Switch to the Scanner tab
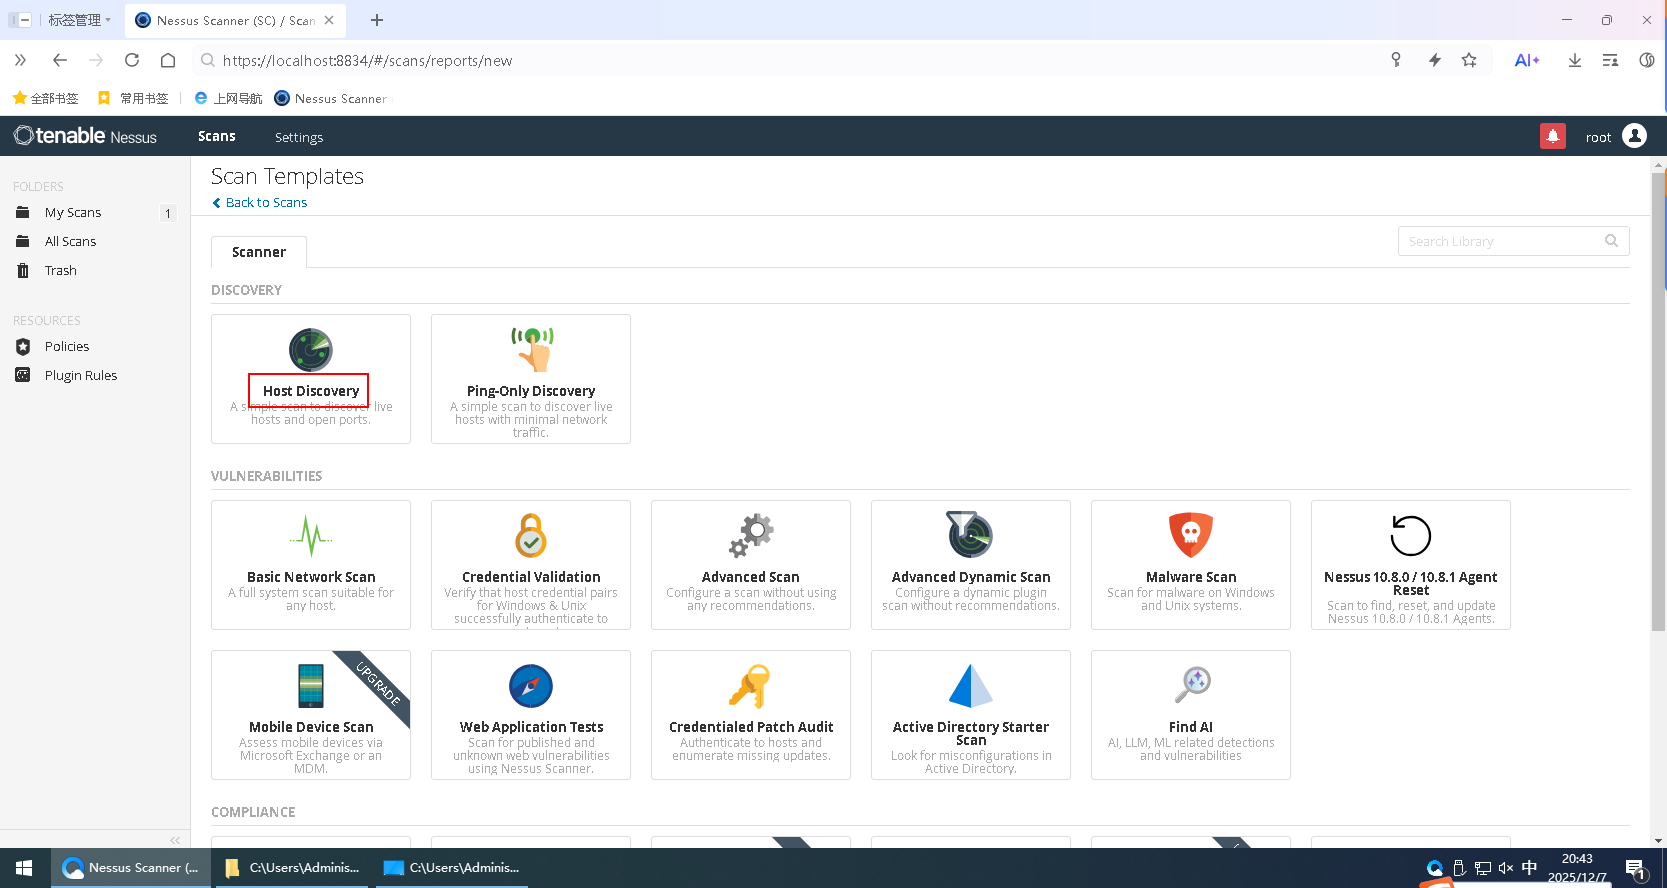 point(259,252)
